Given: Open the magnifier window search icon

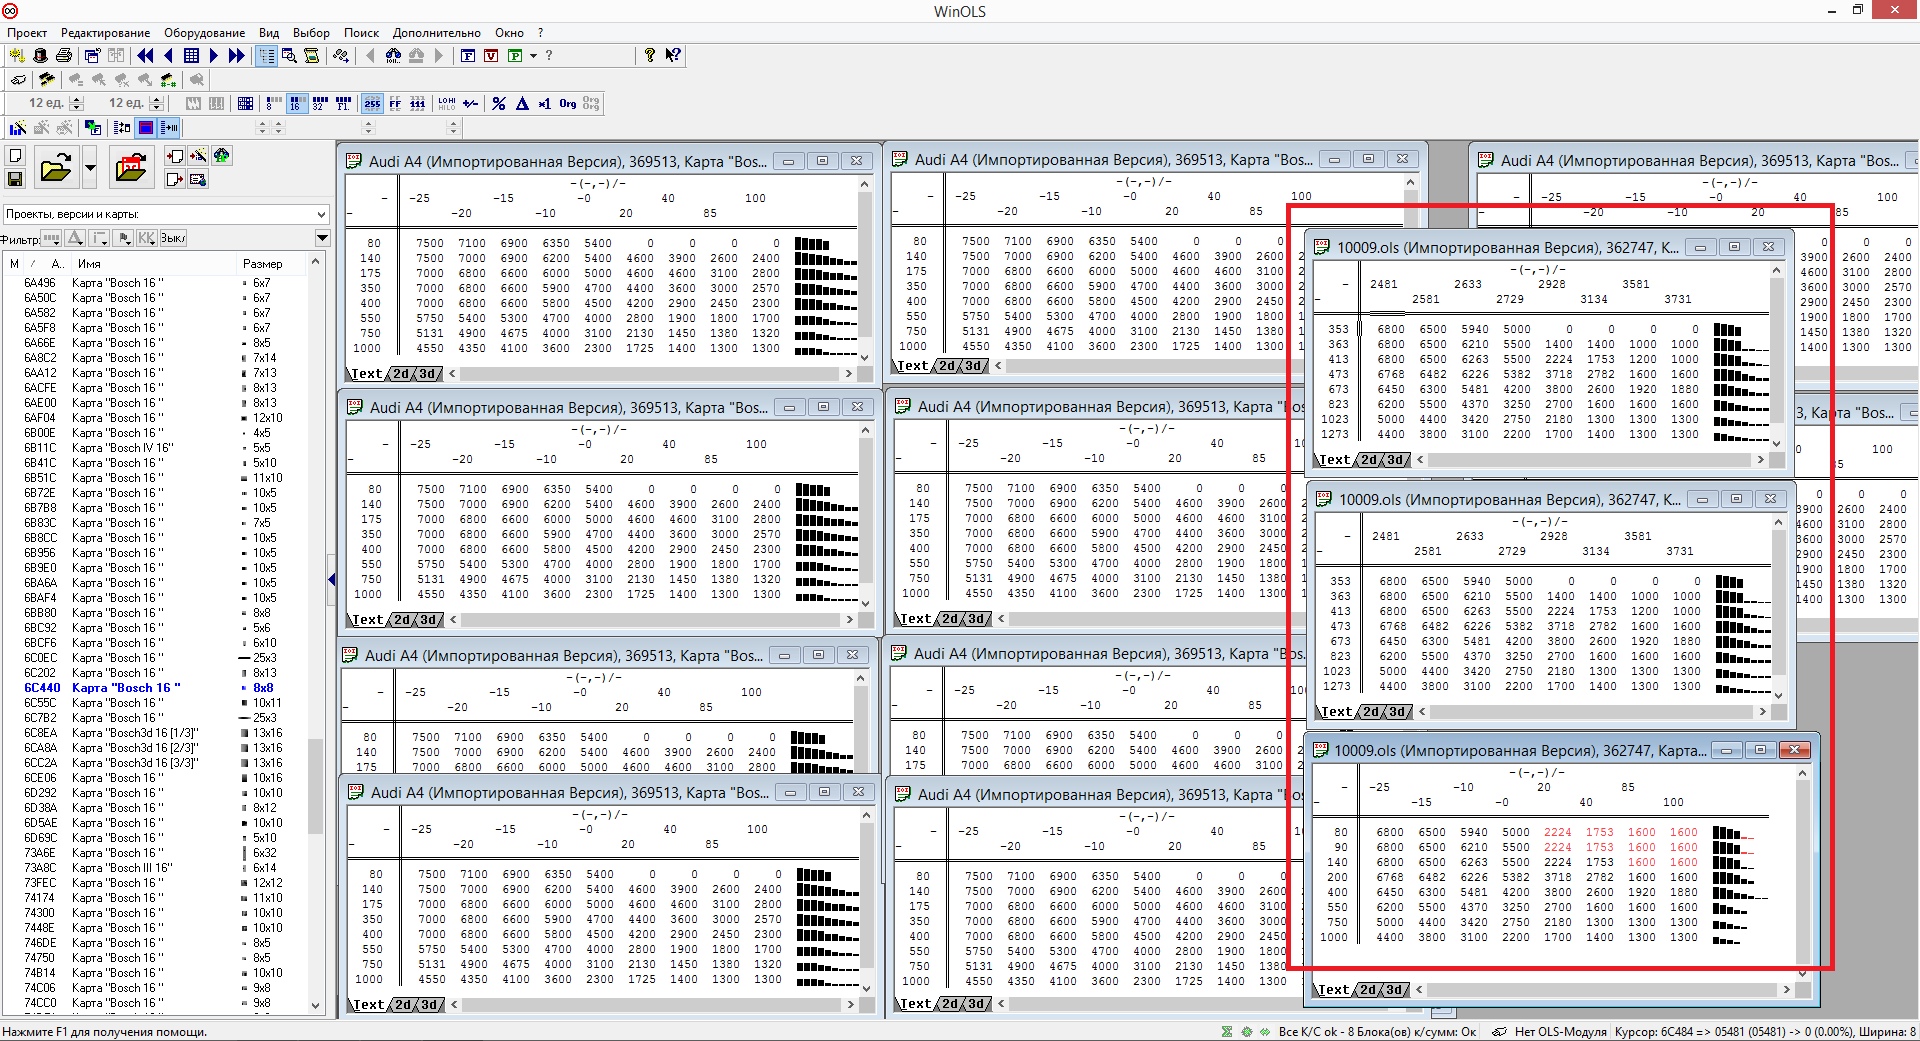Looking at the screenshot, I should click(x=289, y=56).
